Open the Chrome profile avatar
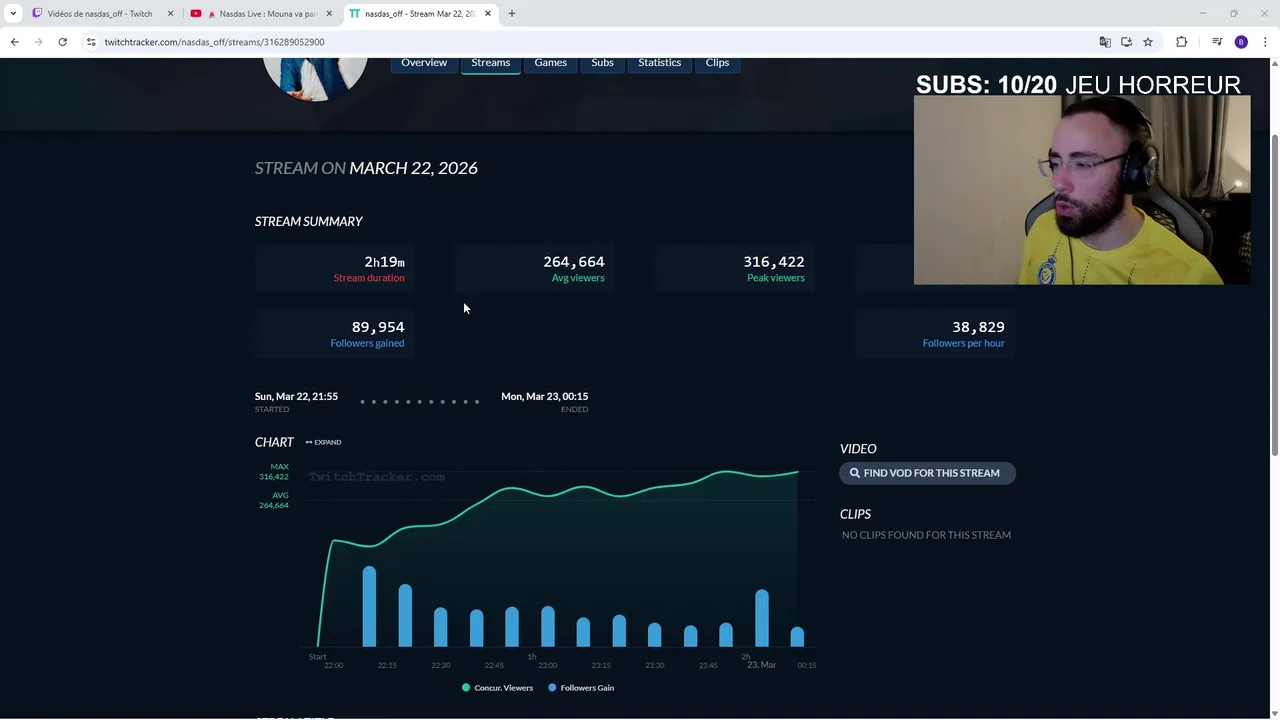 tap(1241, 42)
